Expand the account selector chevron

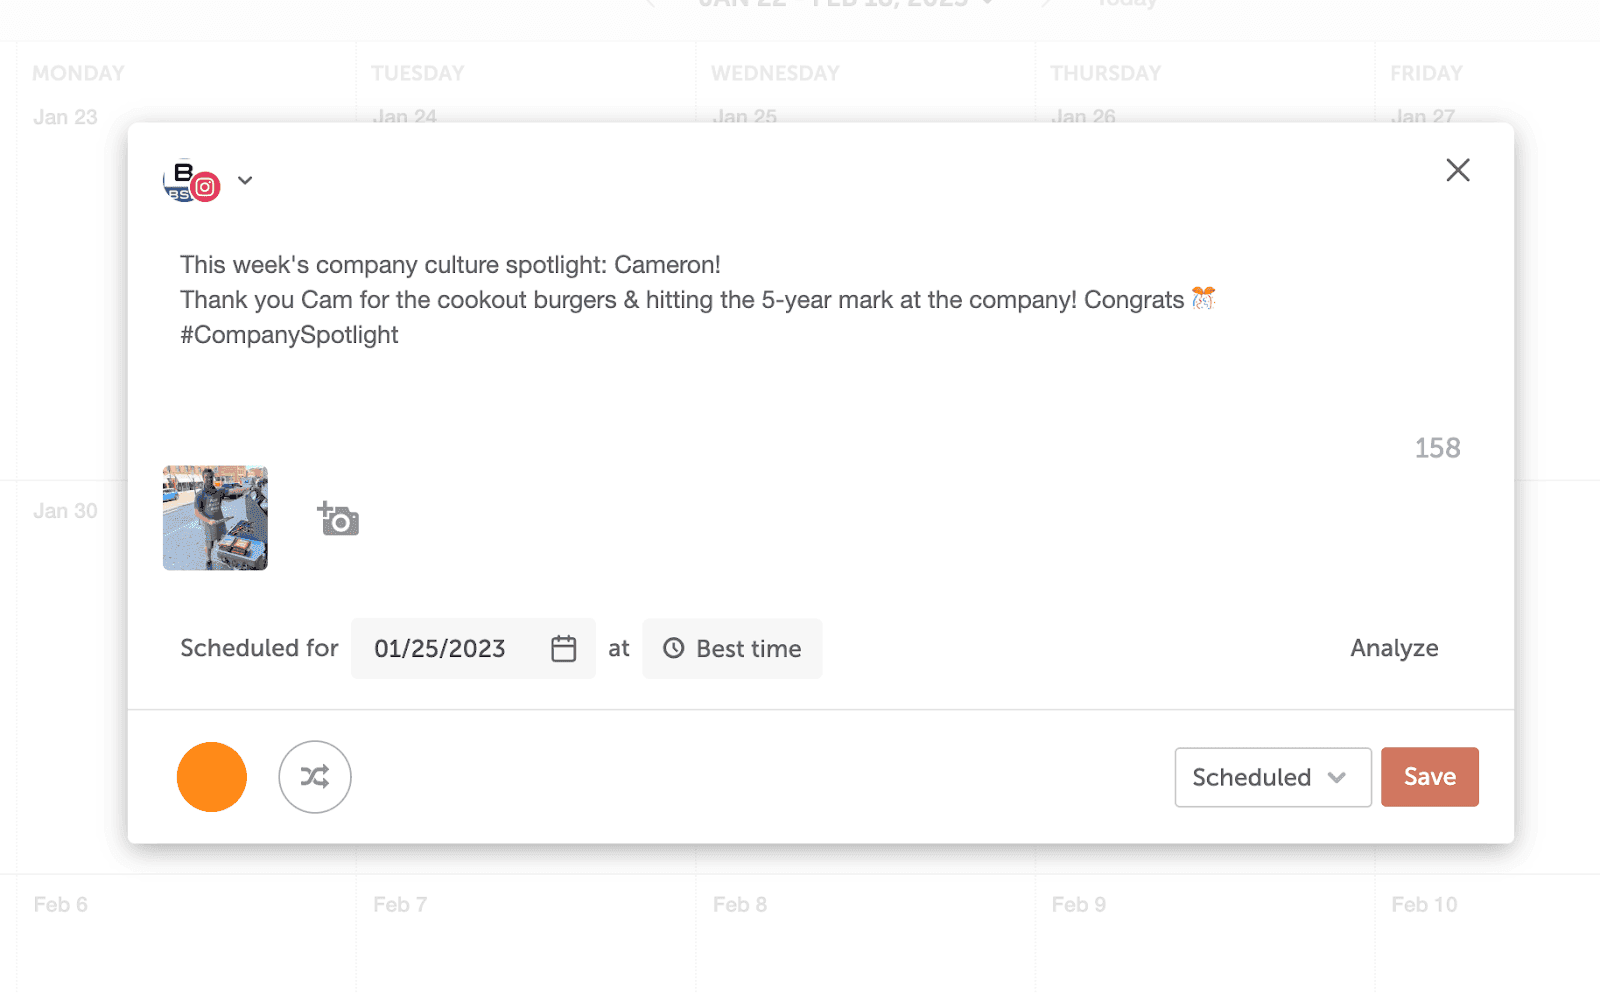click(245, 181)
